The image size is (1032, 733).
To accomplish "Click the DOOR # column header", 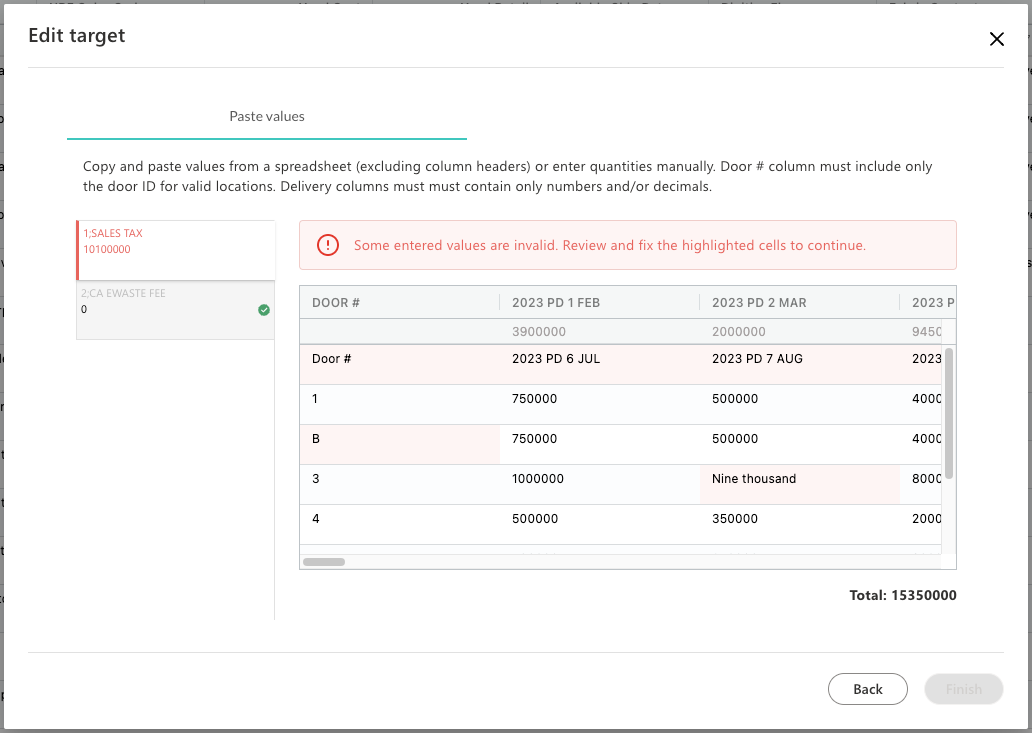I will pyautogui.click(x=400, y=303).
